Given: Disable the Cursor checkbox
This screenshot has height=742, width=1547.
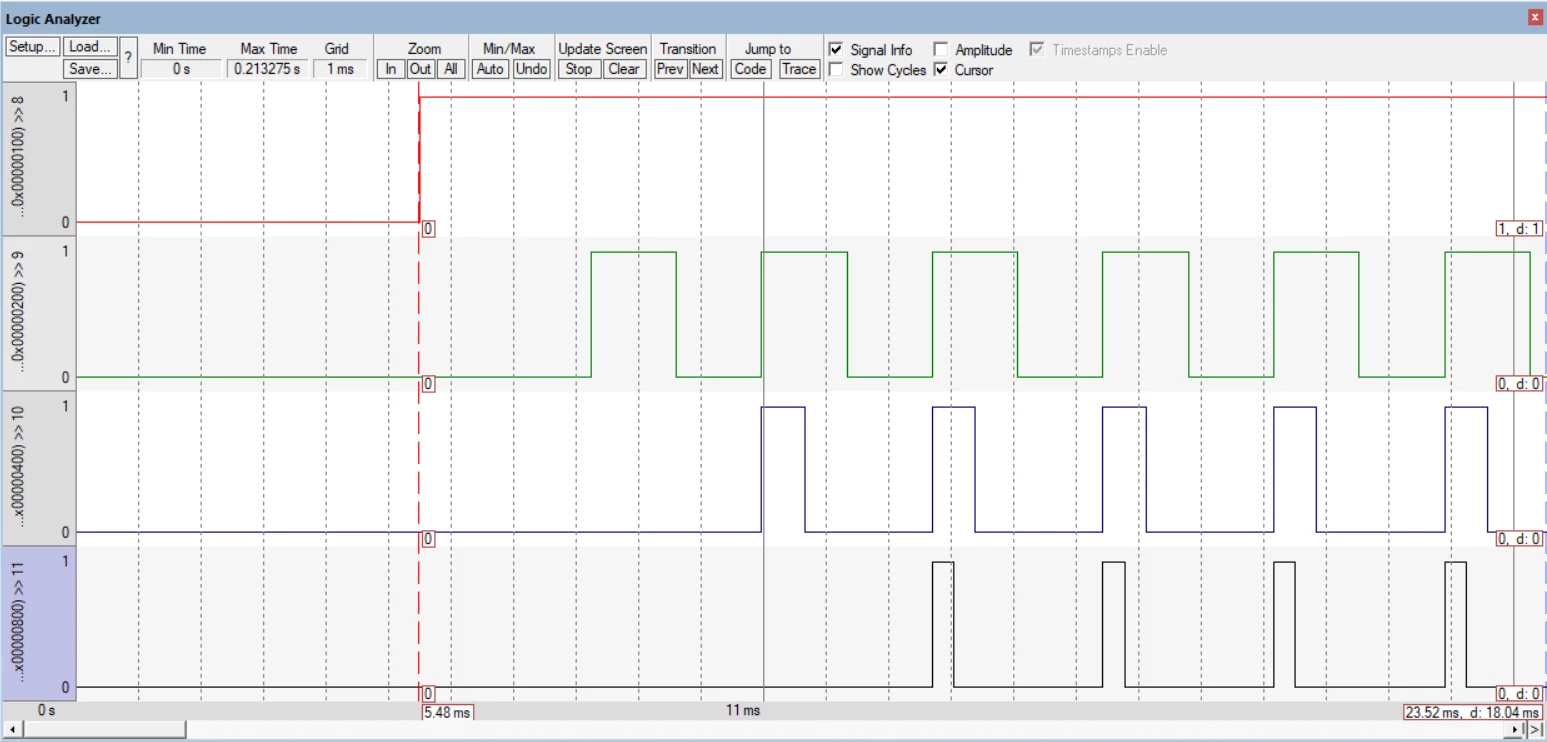Looking at the screenshot, I should 940,70.
